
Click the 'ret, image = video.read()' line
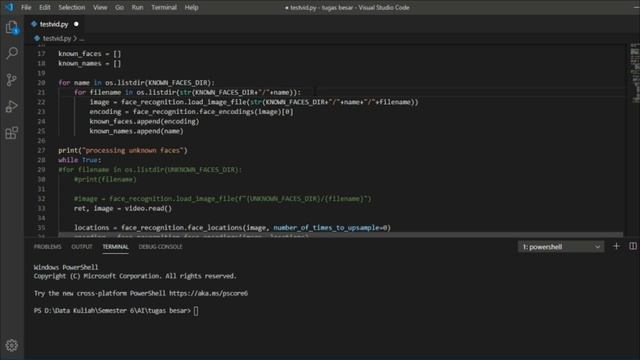click(123, 208)
